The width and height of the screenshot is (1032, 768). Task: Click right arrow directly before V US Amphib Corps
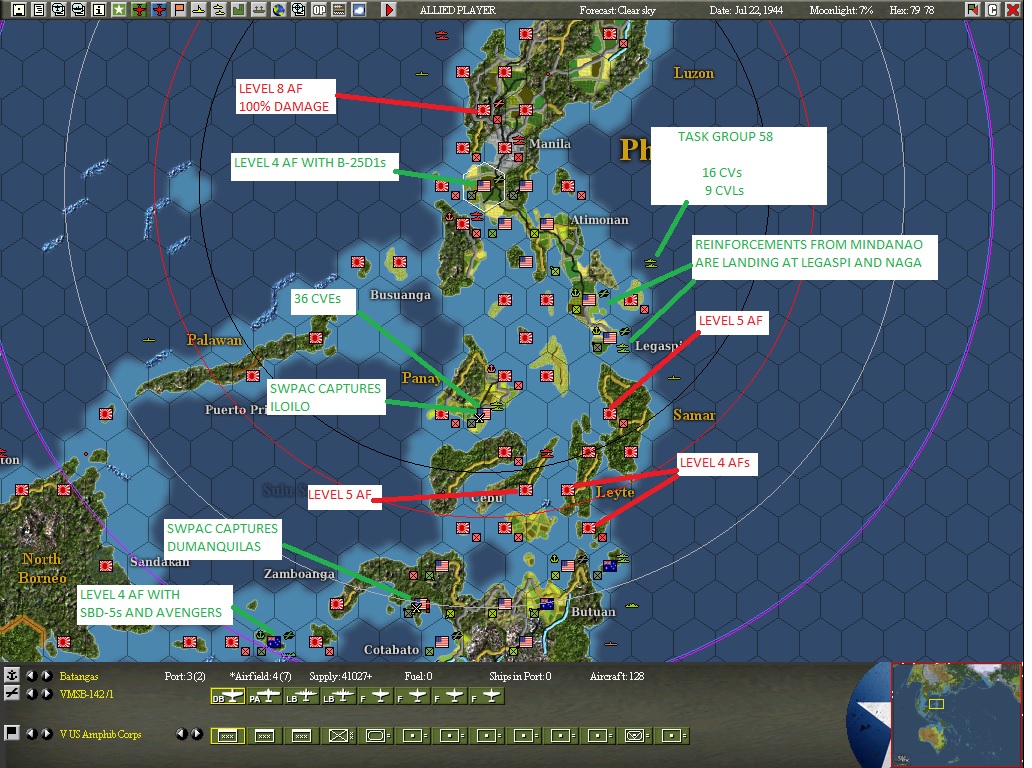tap(46, 734)
